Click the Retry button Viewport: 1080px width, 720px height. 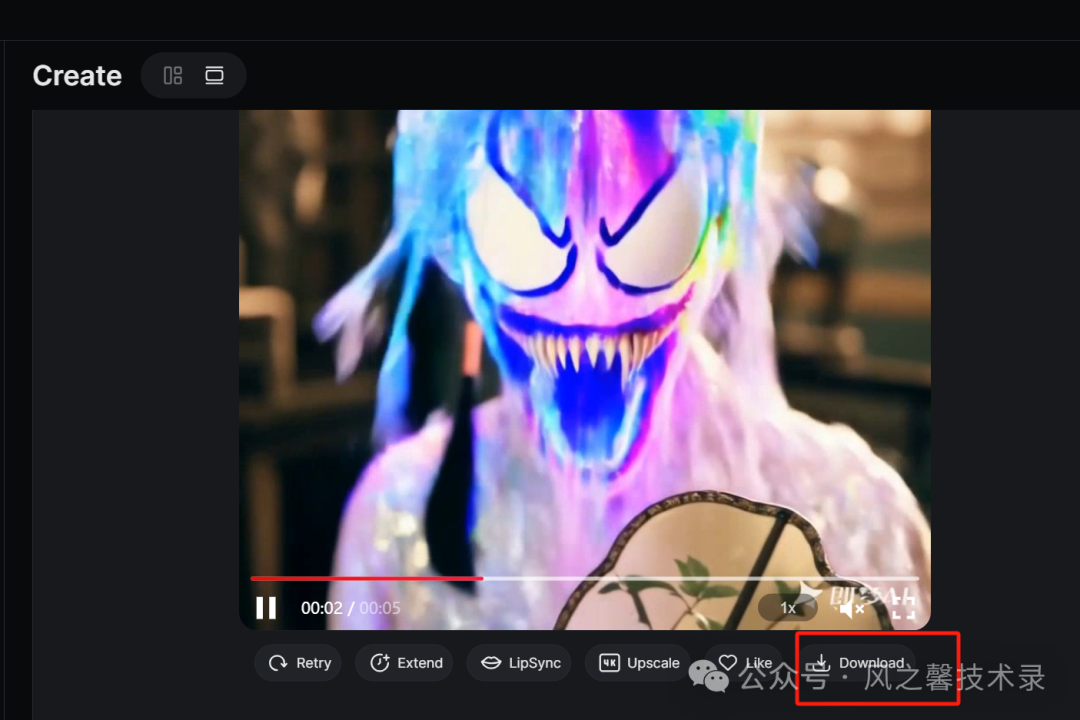click(x=298, y=663)
